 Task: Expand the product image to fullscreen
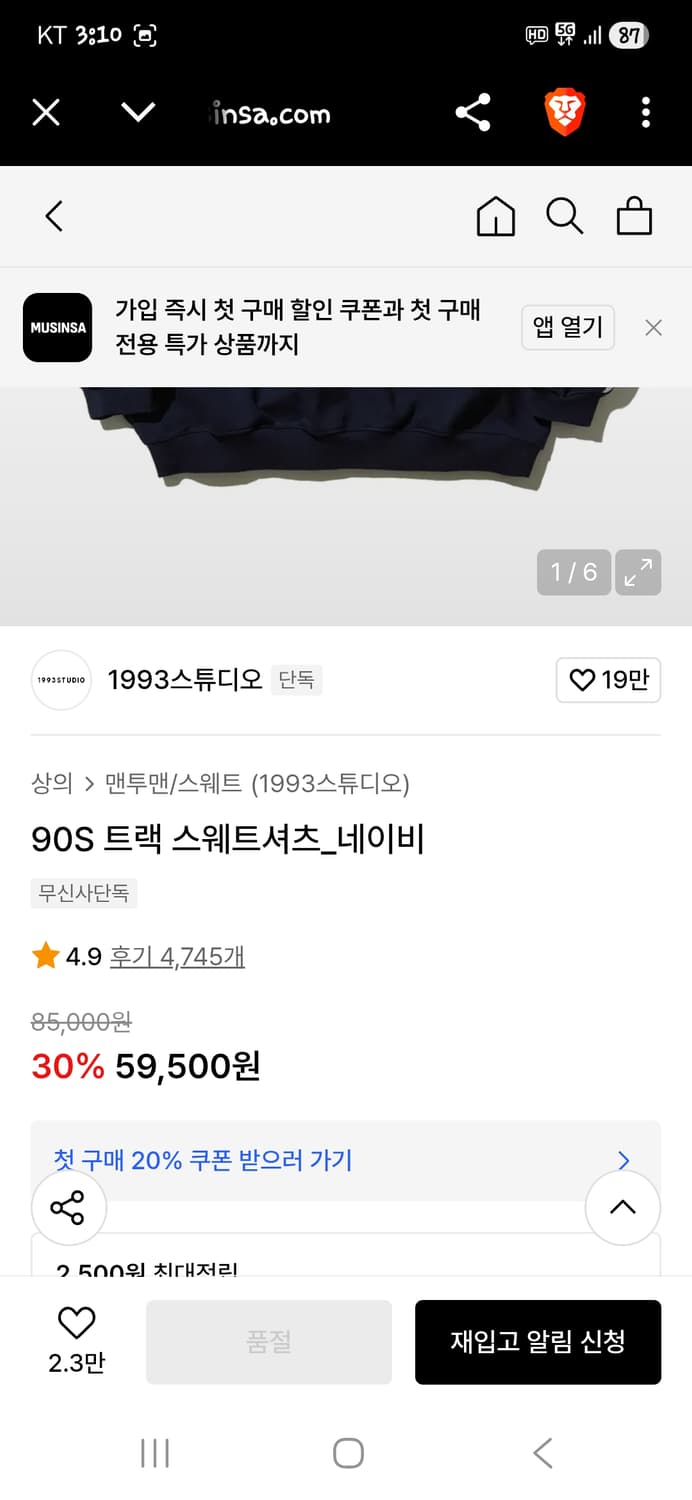pos(639,572)
